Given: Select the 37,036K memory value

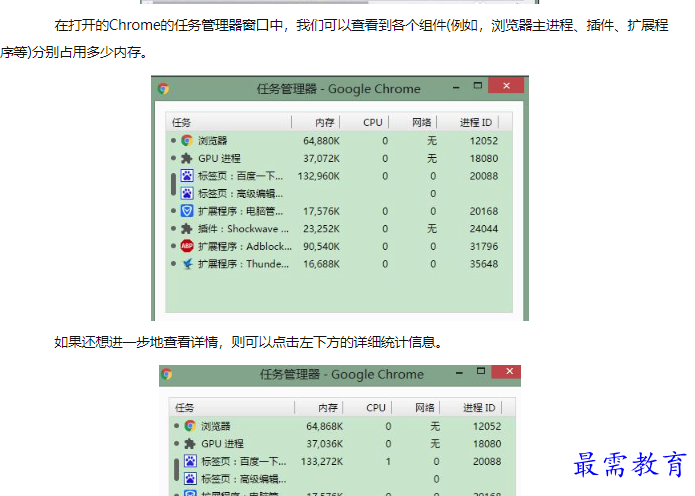Looking at the screenshot, I should tap(324, 444).
